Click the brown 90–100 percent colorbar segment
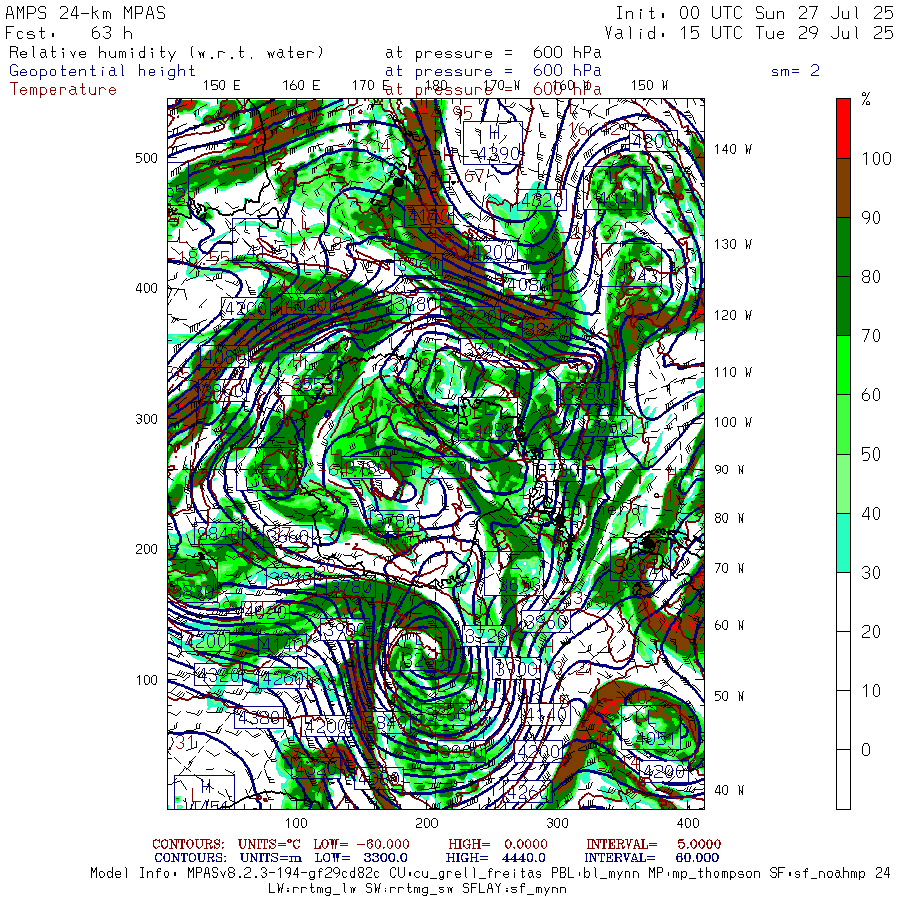Image resolution: width=900 pixels, height=900 pixels. [843, 188]
